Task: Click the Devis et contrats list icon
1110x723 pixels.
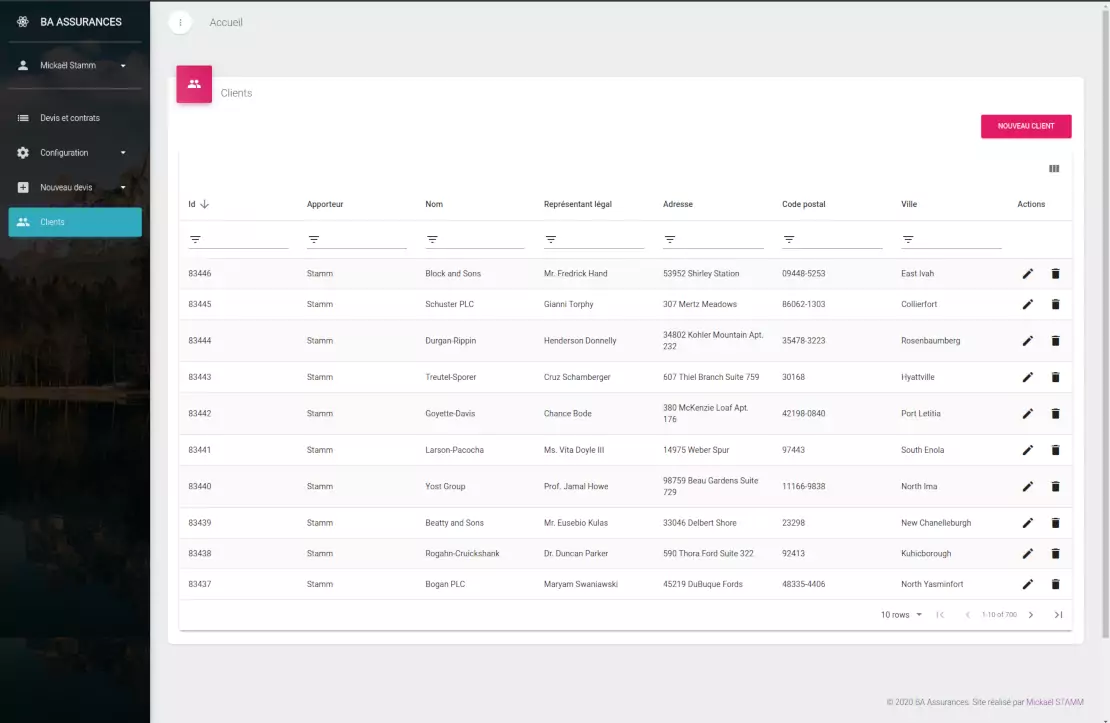Action: coord(23,117)
